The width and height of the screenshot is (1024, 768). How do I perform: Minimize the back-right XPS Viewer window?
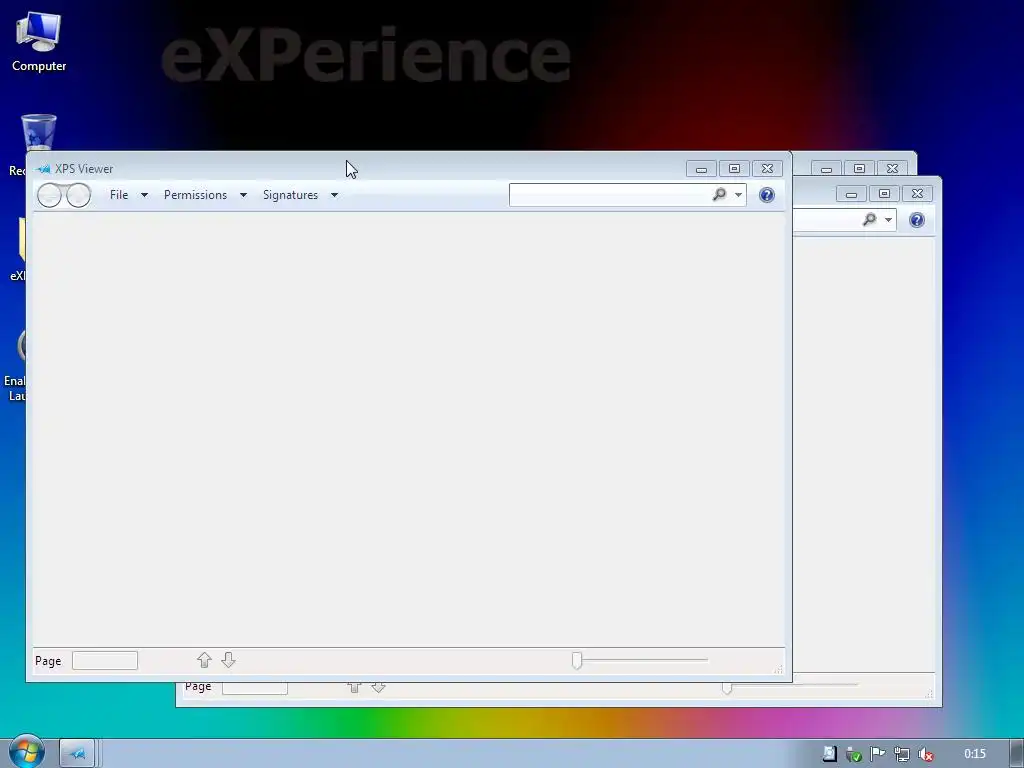(x=851, y=194)
